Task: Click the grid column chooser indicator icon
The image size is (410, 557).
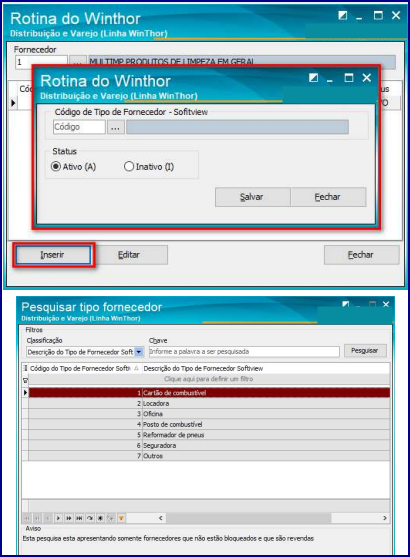Action: point(25,368)
